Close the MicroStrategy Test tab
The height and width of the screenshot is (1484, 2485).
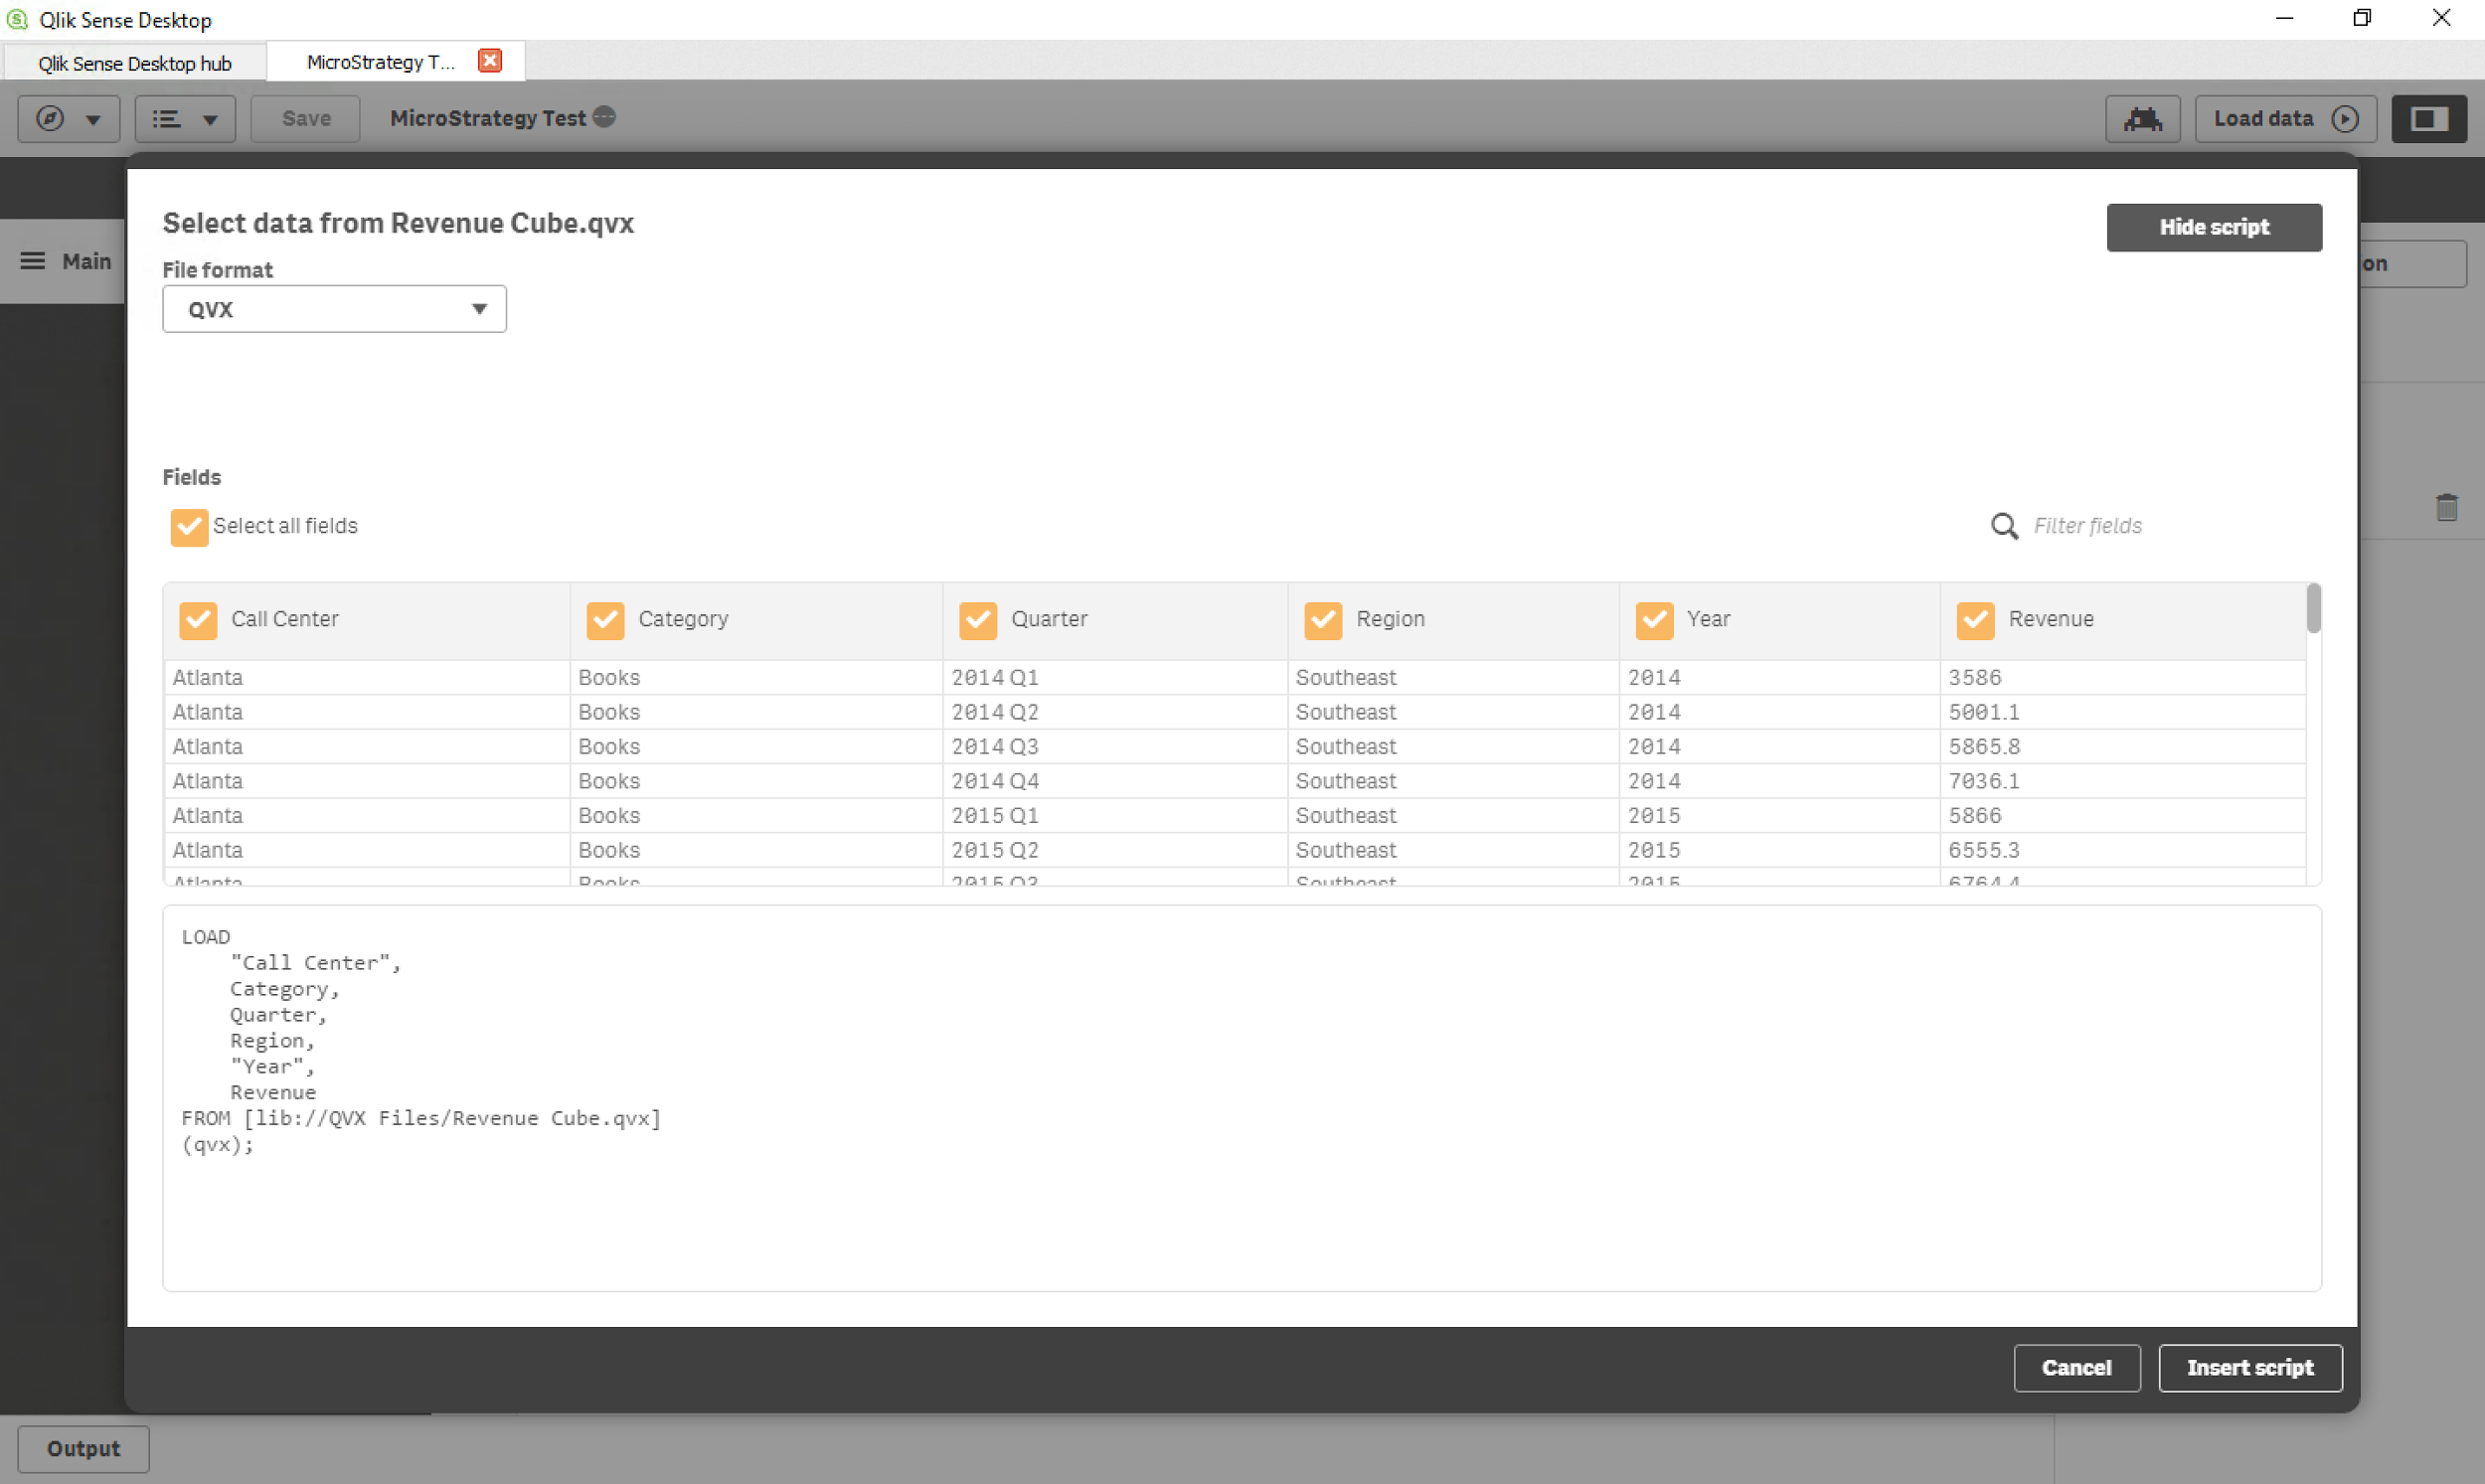click(x=490, y=61)
